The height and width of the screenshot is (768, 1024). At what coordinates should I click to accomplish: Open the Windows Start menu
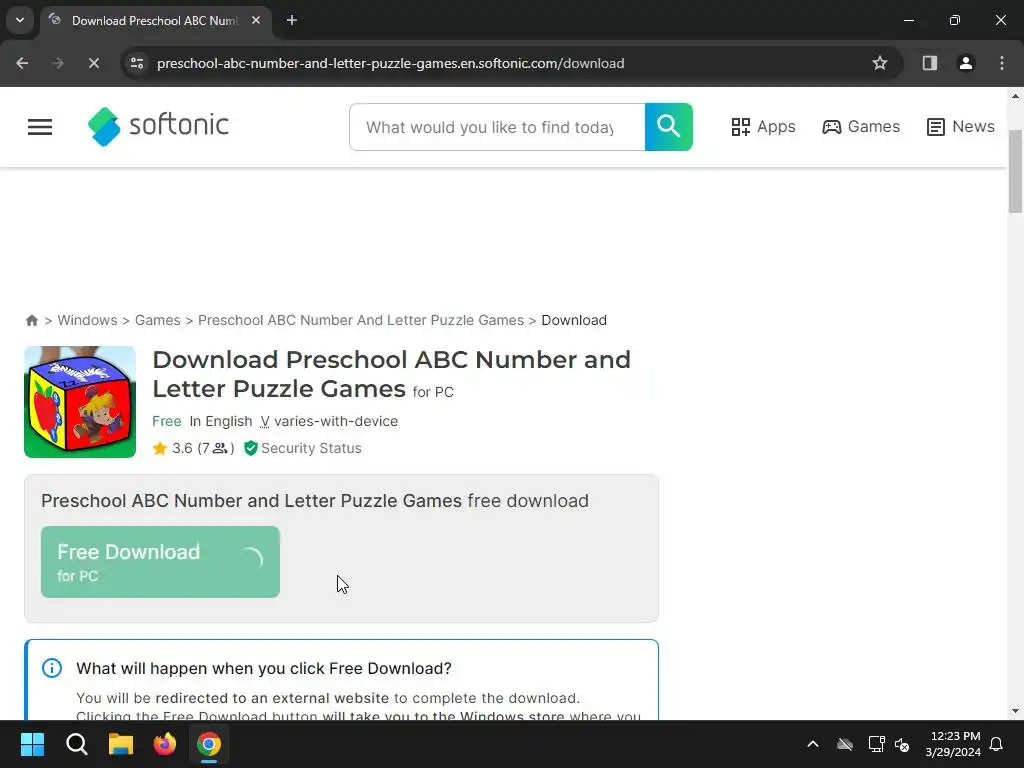32,744
